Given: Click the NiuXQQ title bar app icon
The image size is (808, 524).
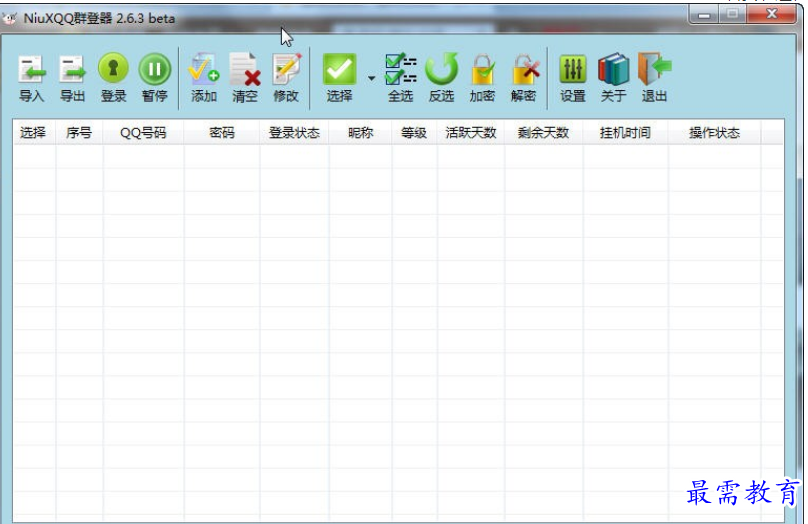Looking at the screenshot, I should (10, 19).
